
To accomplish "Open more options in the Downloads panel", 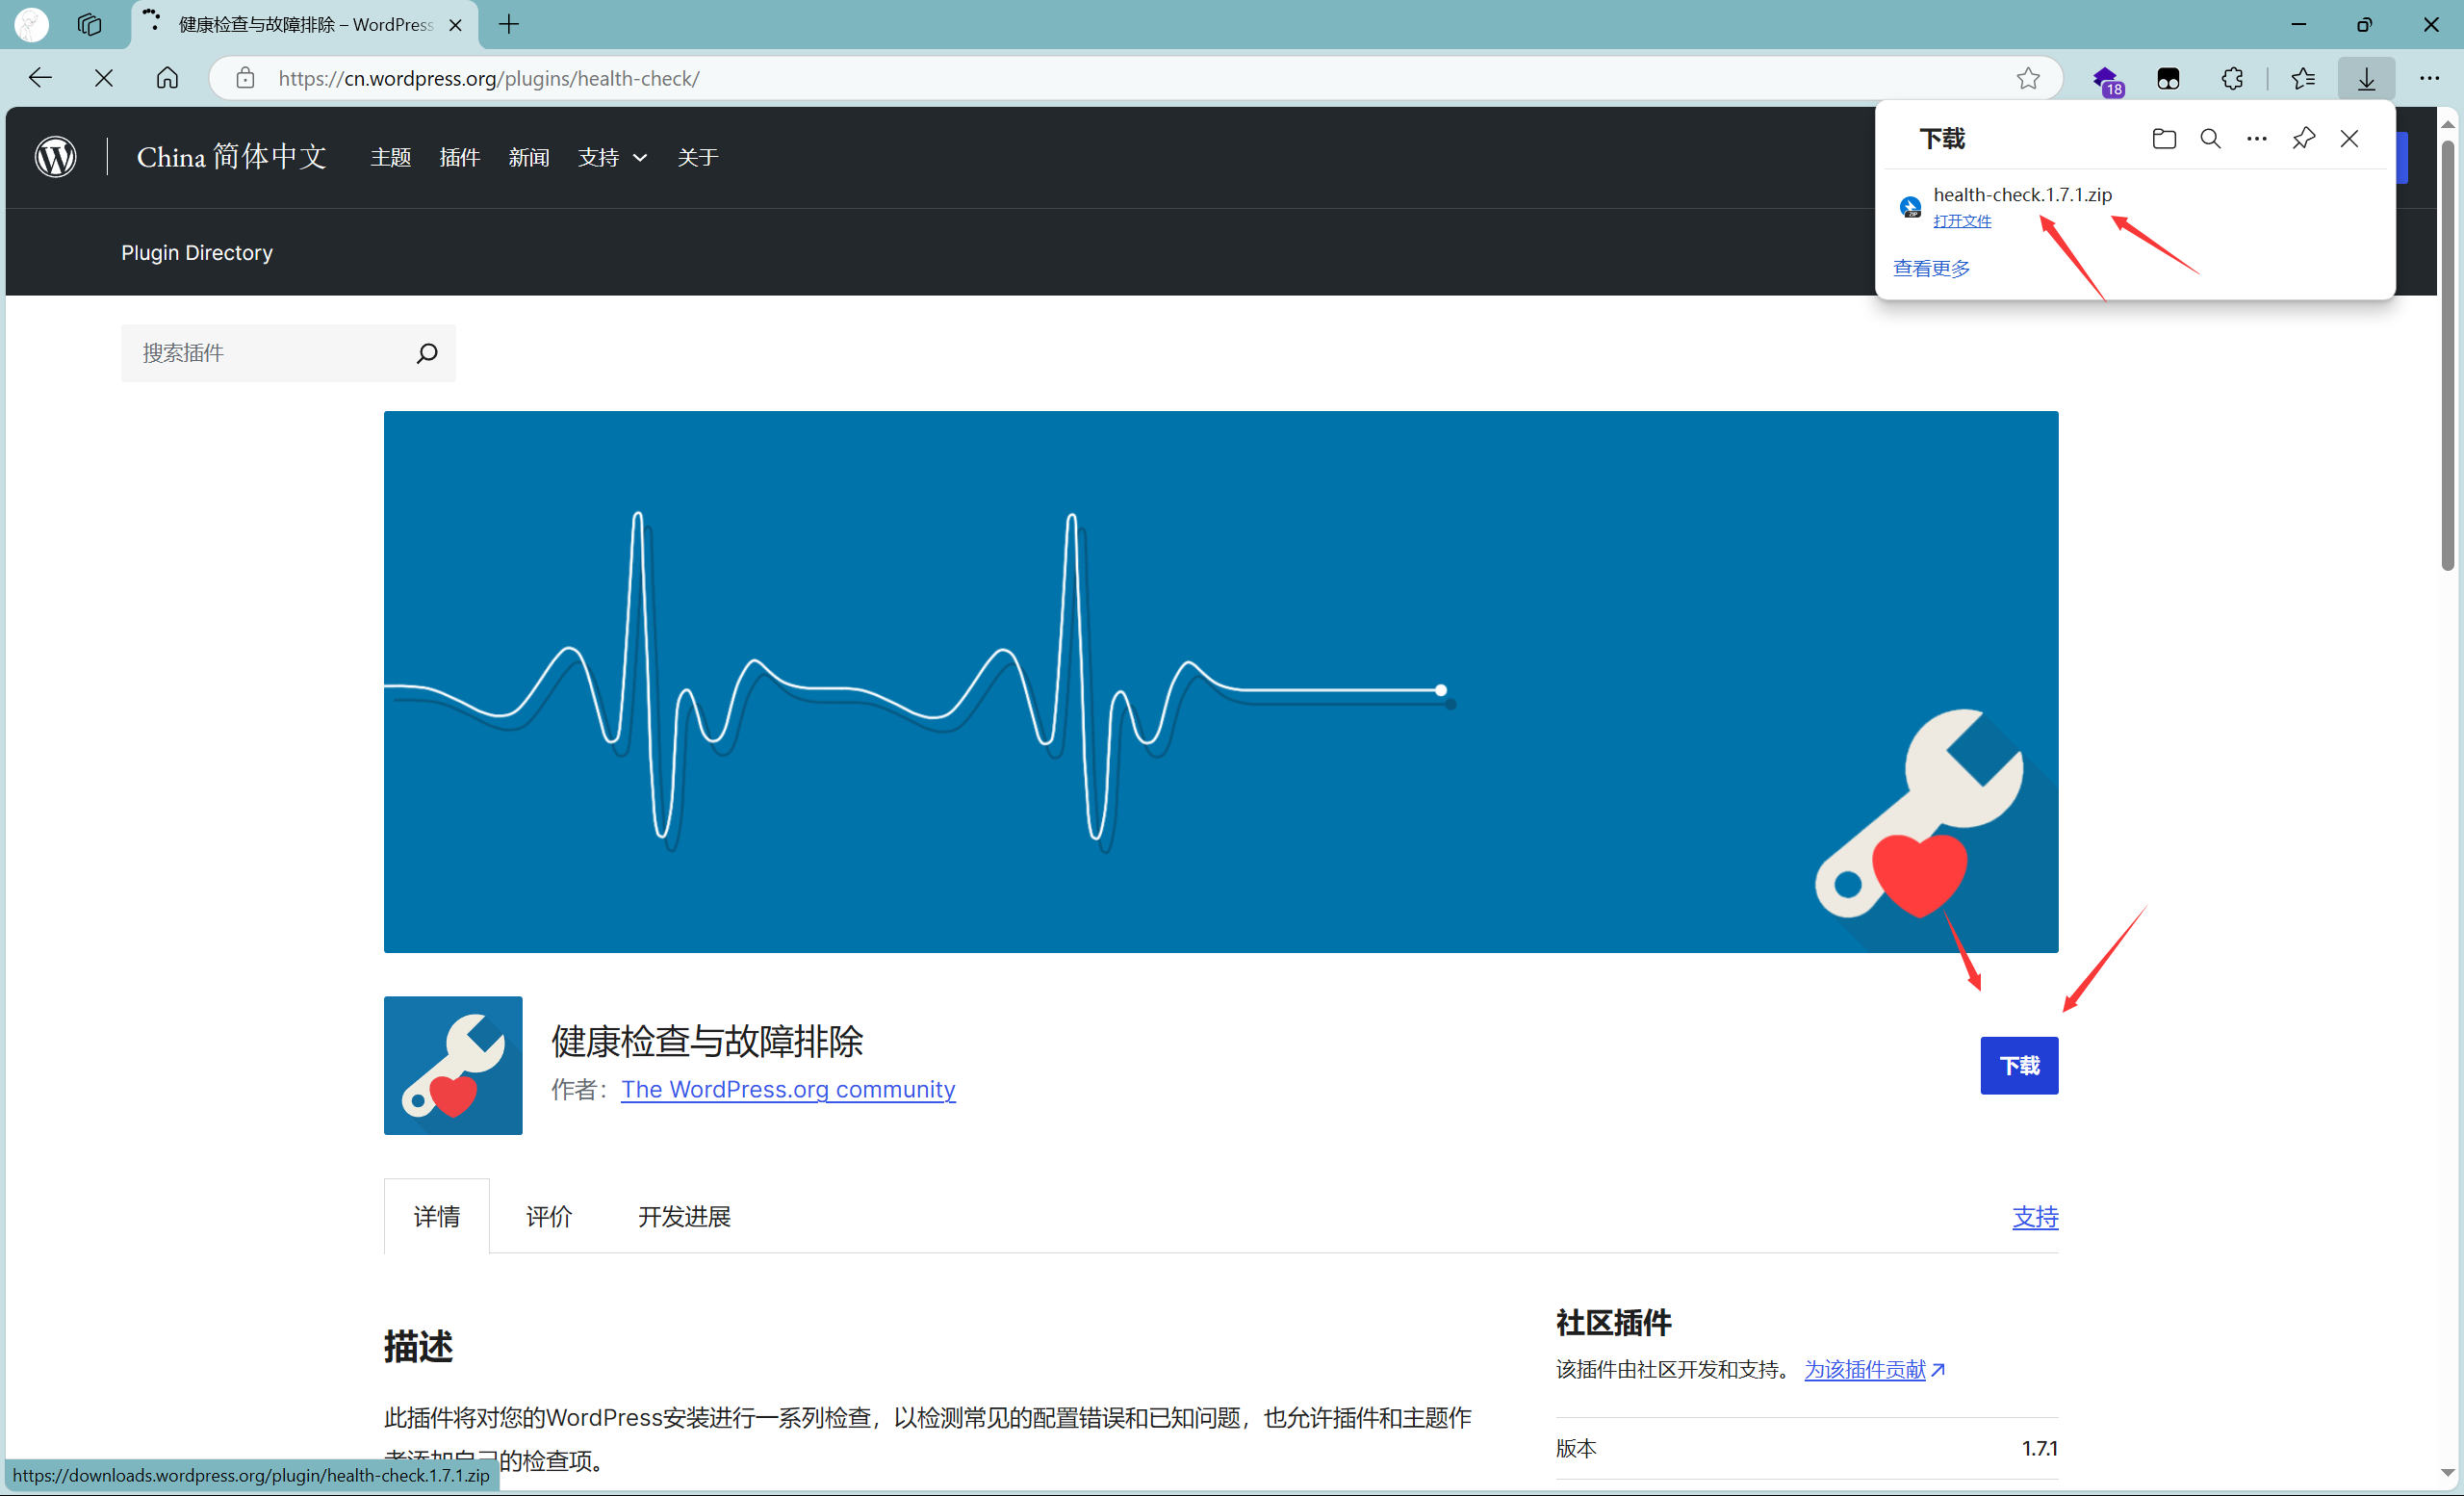I will [x=2256, y=138].
